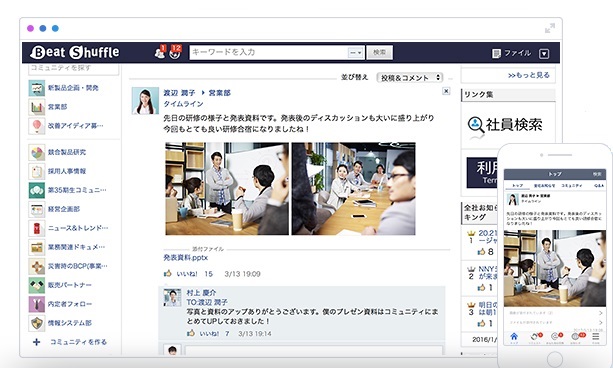Click the 営業部 bar chart icon
The width and height of the screenshot is (613, 368).
coord(37,107)
